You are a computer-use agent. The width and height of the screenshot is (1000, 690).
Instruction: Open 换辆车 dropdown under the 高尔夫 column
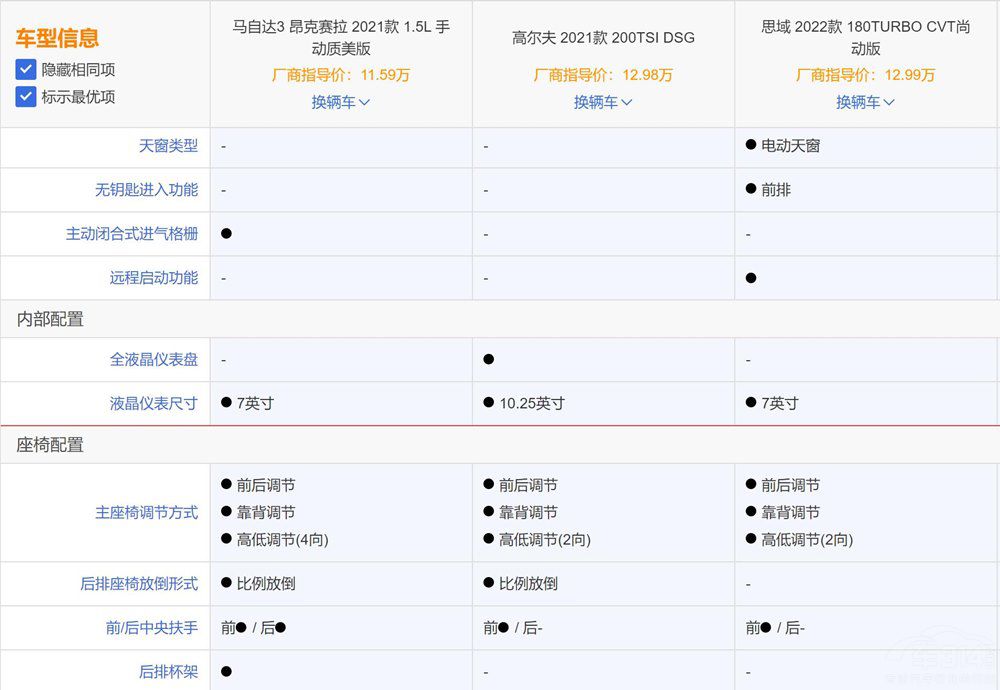pyautogui.click(x=602, y=102)
